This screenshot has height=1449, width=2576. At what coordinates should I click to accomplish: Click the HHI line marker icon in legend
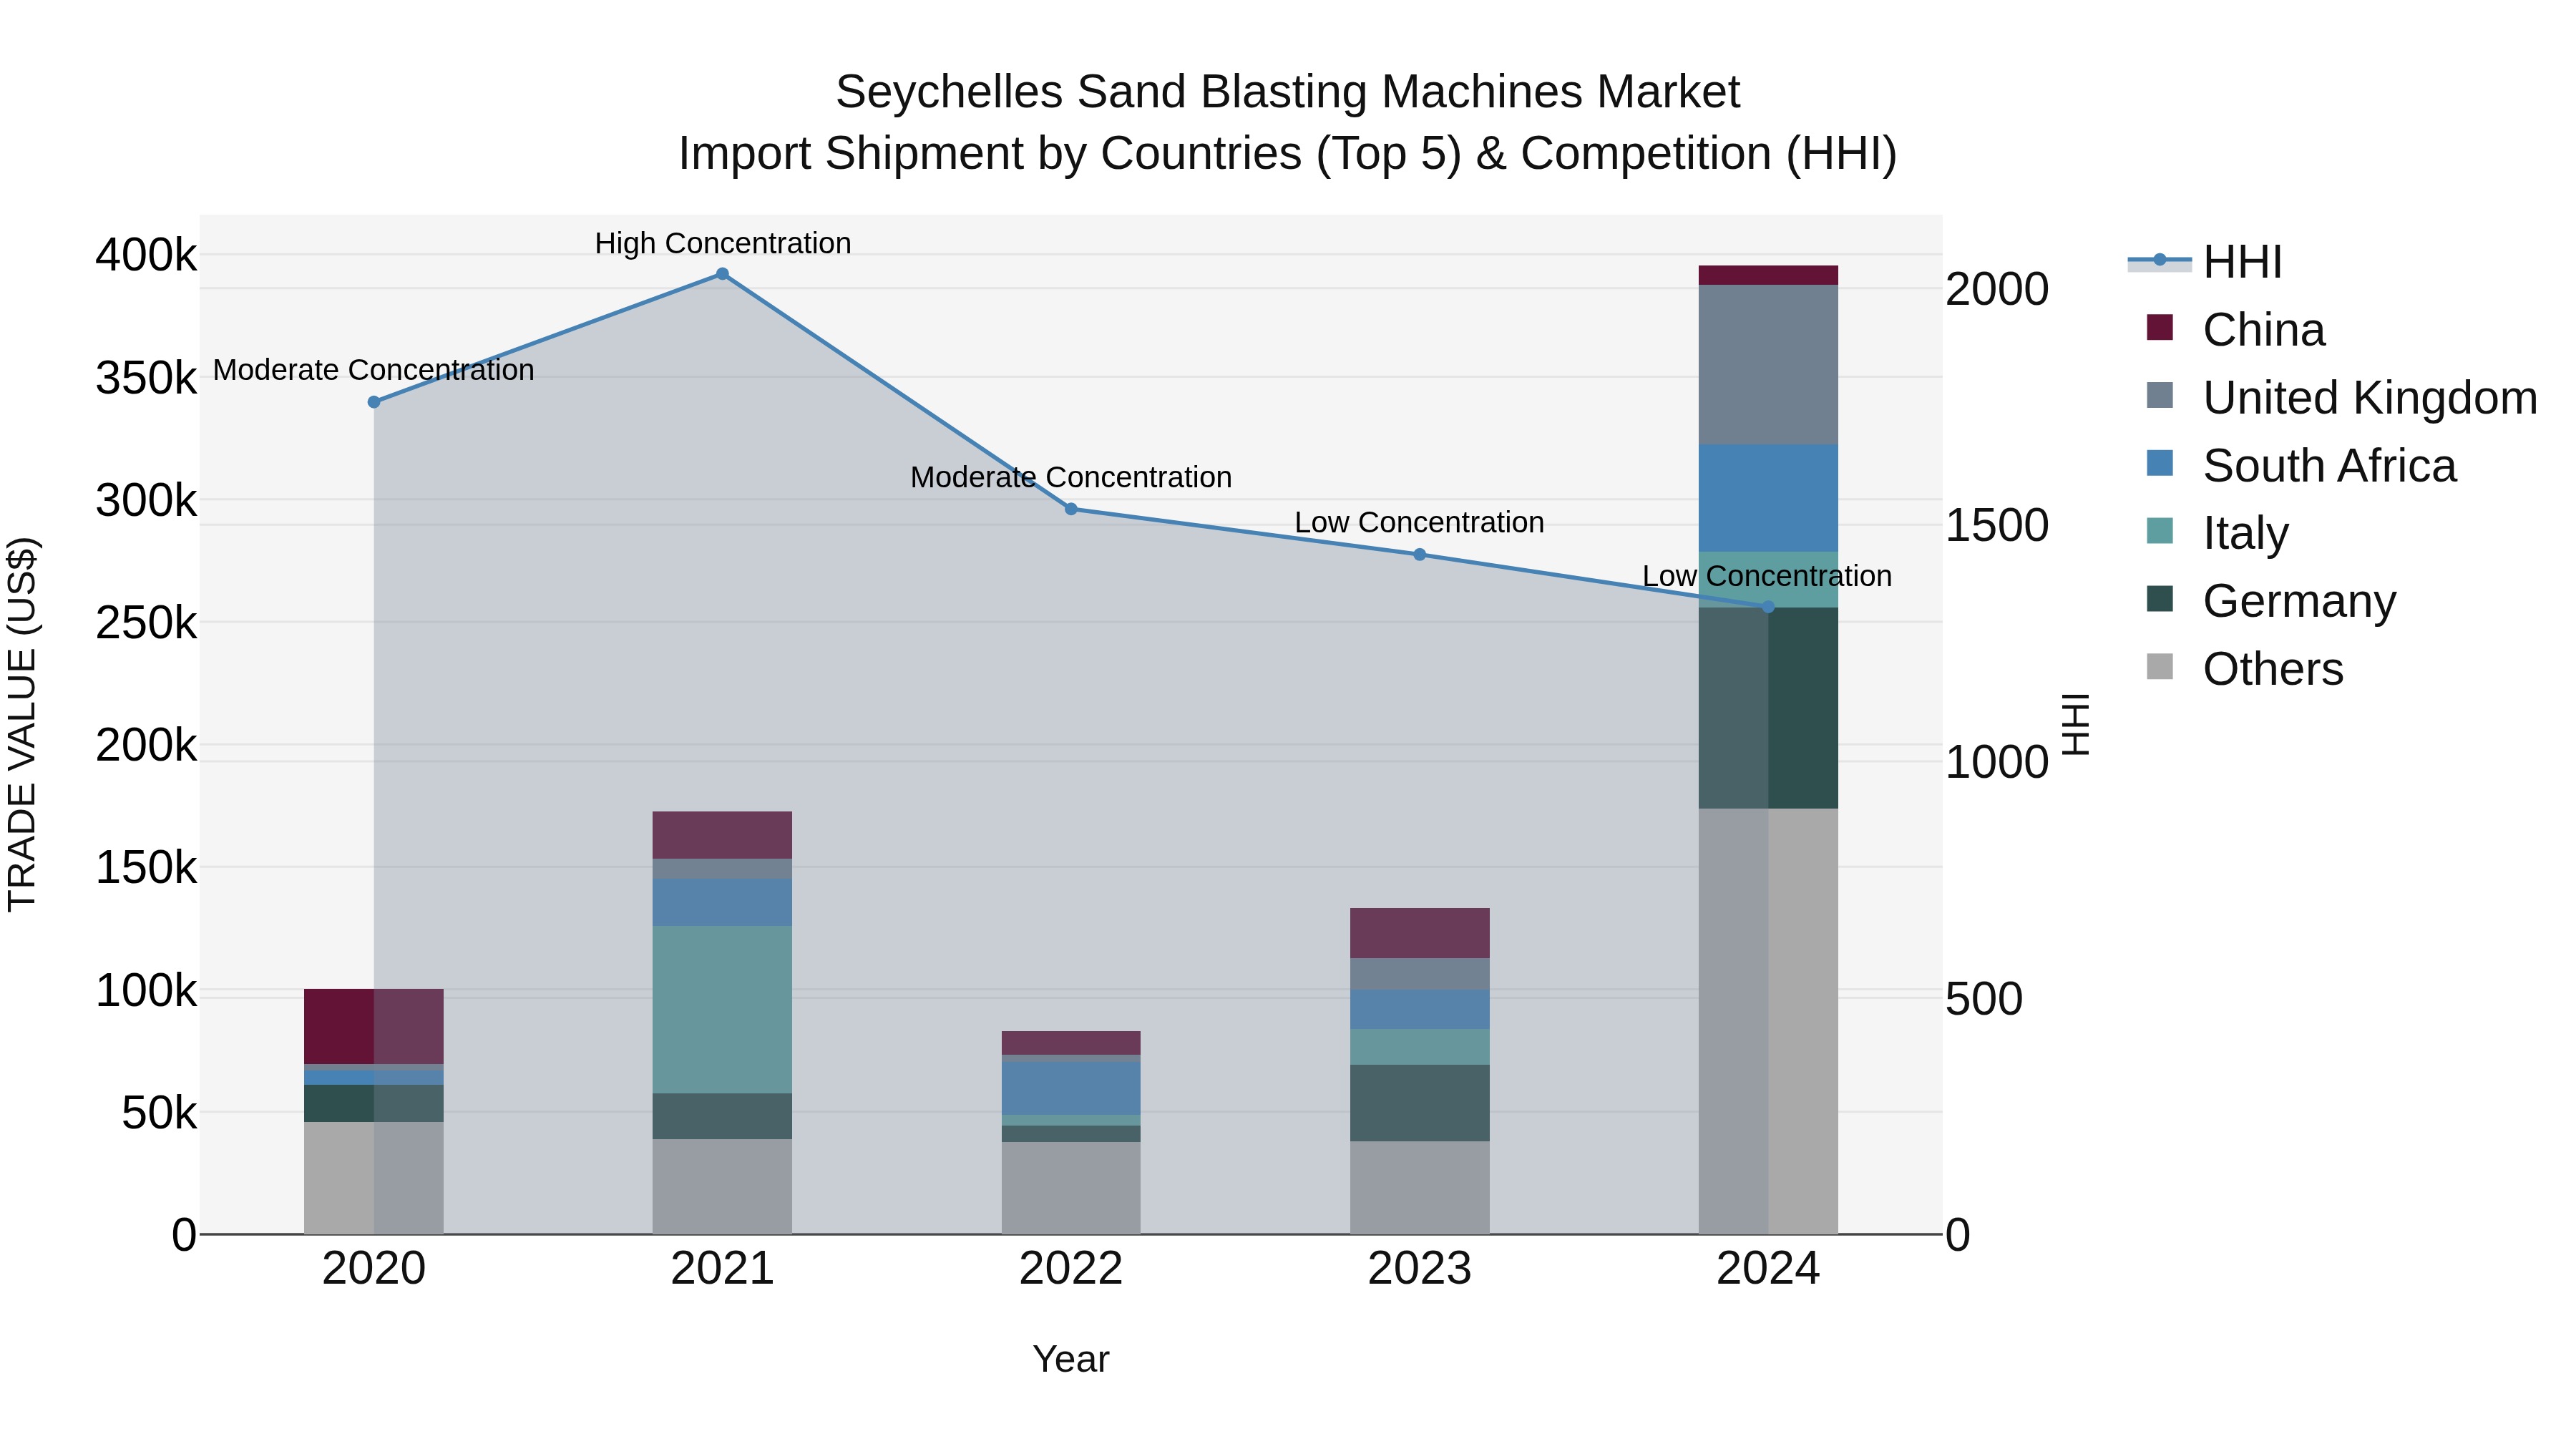(x=2159, y=261)
